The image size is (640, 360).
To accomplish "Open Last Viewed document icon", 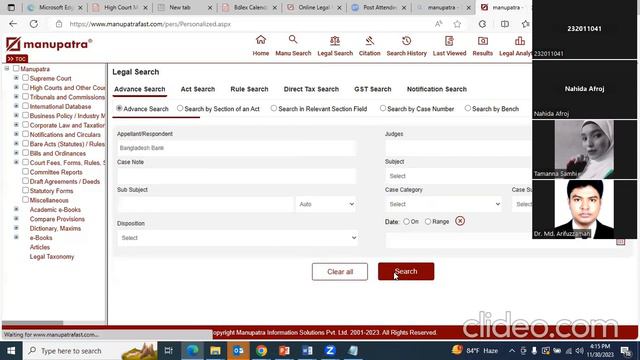I will click(x=449, y=40).
